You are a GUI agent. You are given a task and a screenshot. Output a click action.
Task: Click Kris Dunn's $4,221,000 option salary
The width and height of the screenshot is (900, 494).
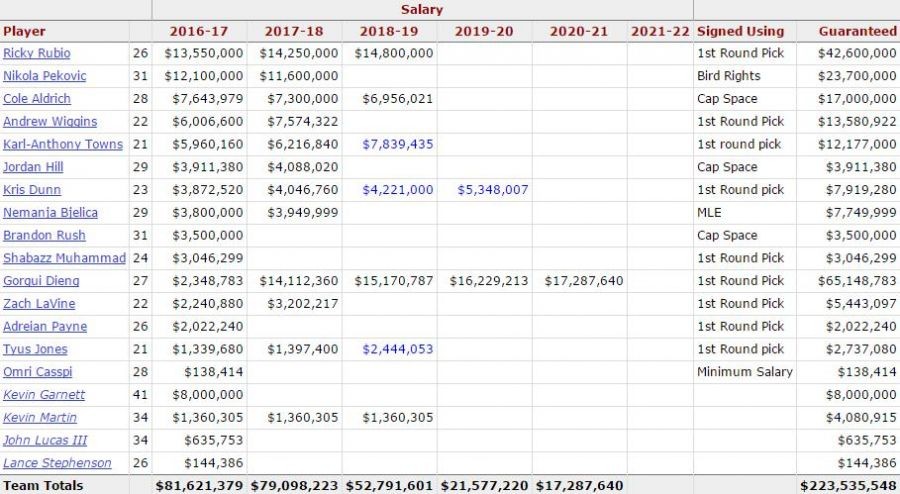[398, 190]
